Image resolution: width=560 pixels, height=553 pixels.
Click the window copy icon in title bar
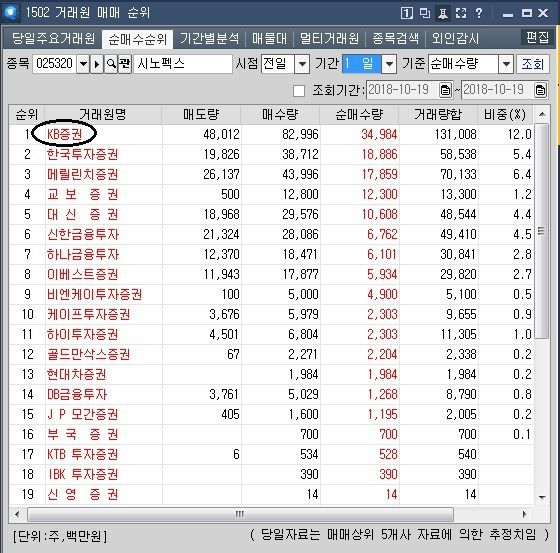pos(425,13)
